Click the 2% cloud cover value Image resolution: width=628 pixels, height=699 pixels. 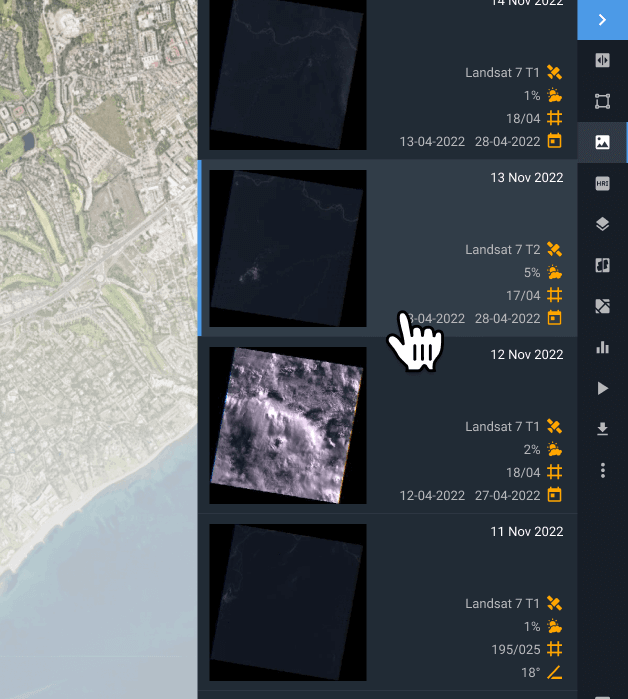coord(532,450)
